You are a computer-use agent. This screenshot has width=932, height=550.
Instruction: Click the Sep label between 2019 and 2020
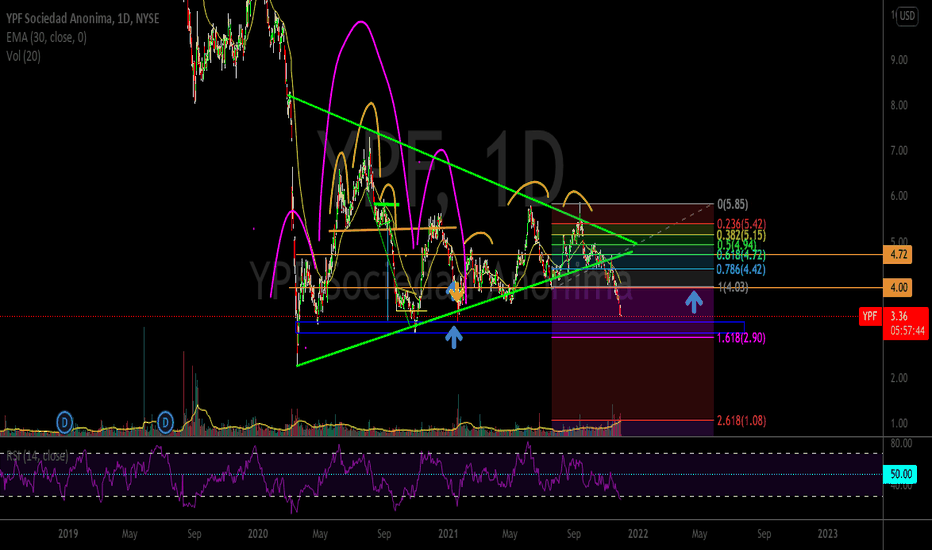(x=194, y=534)
